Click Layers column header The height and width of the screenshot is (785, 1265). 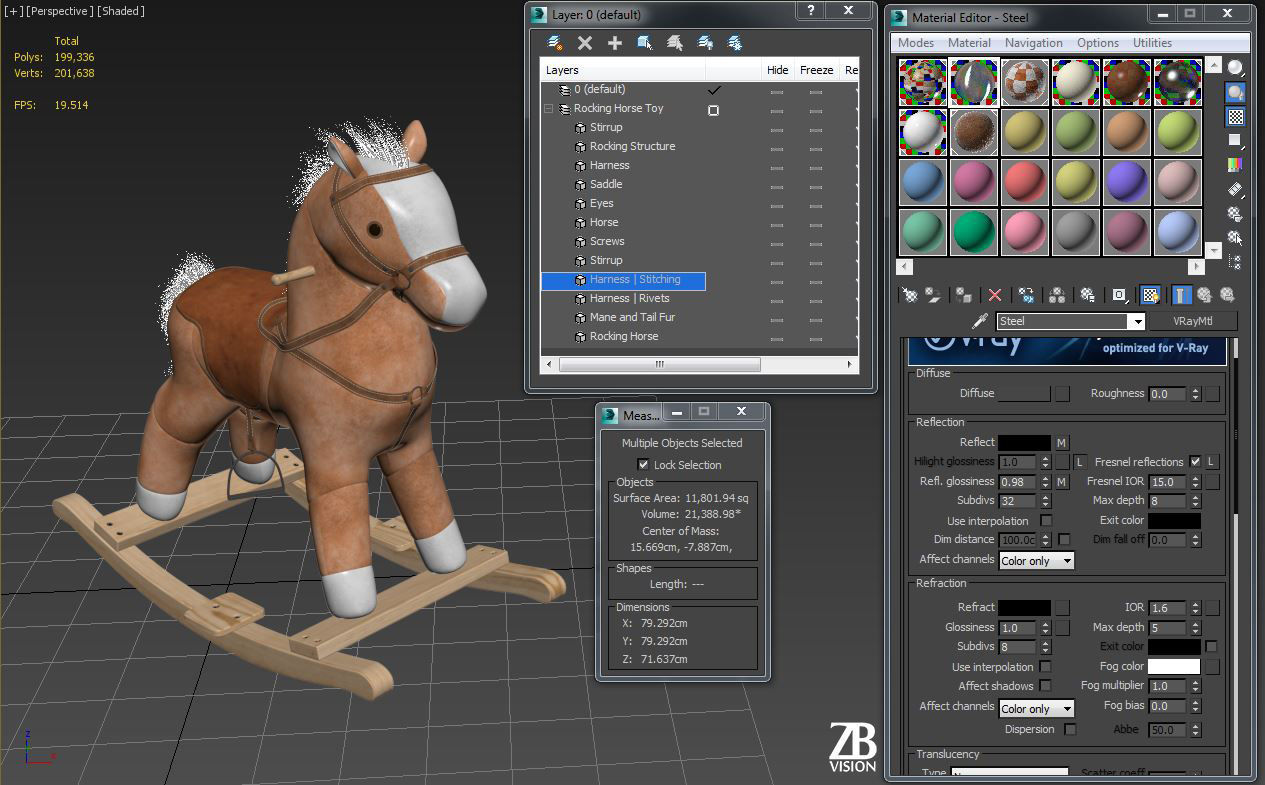pos(623,70)
